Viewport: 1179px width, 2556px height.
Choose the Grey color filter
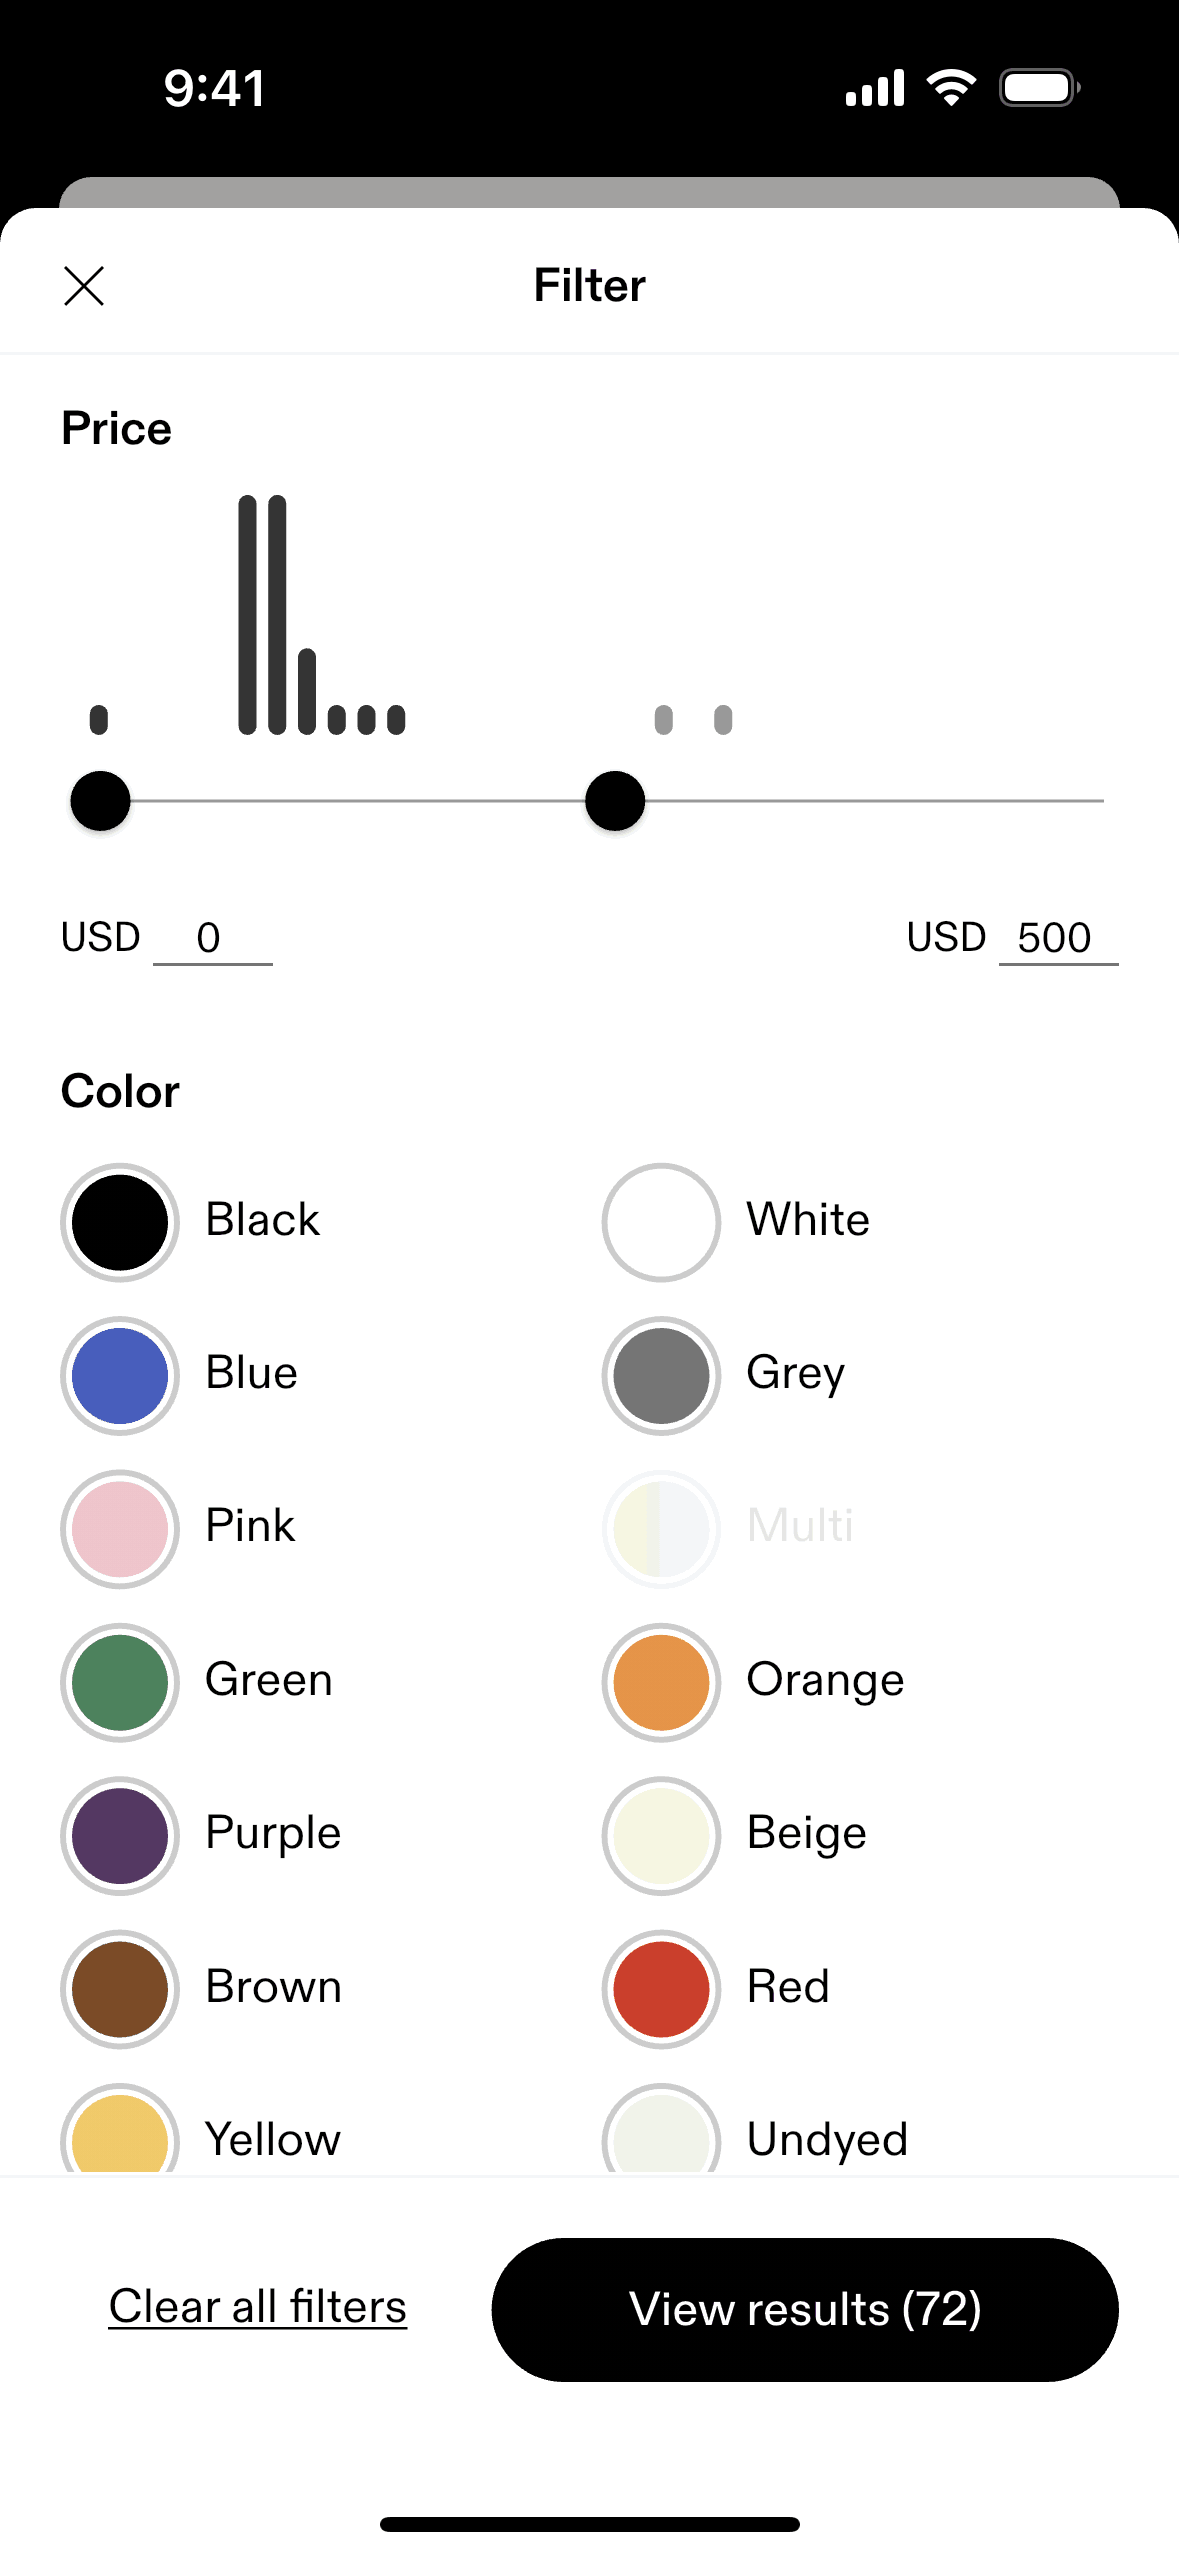(661, 1375)
